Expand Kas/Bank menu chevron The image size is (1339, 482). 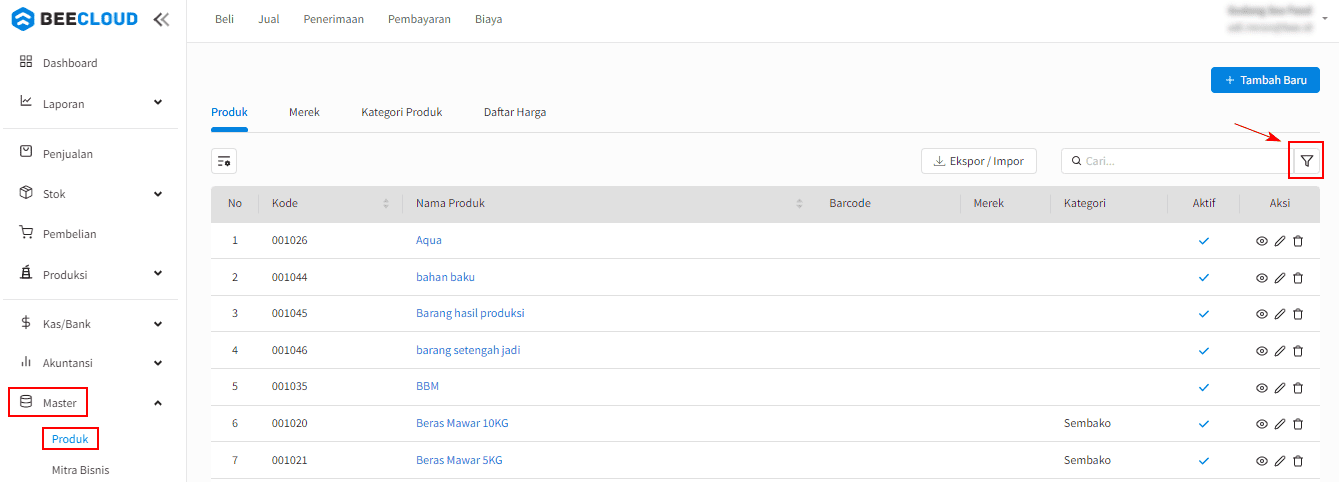(x=158, y=324)
